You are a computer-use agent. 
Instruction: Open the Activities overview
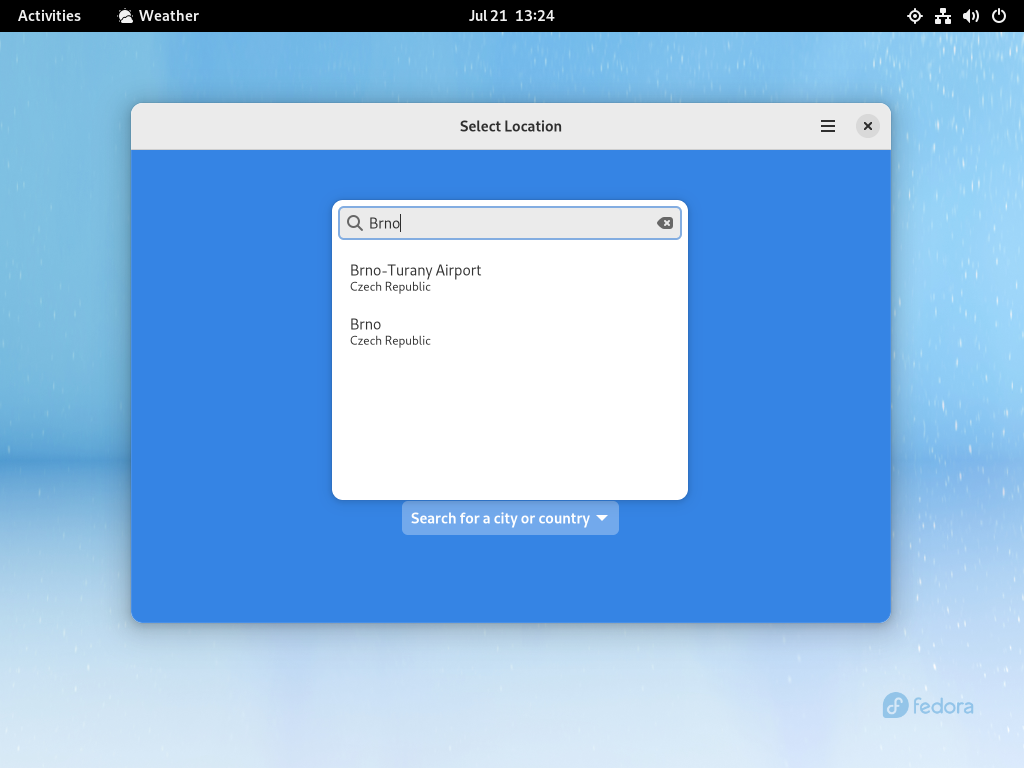[x=50, y=16]
